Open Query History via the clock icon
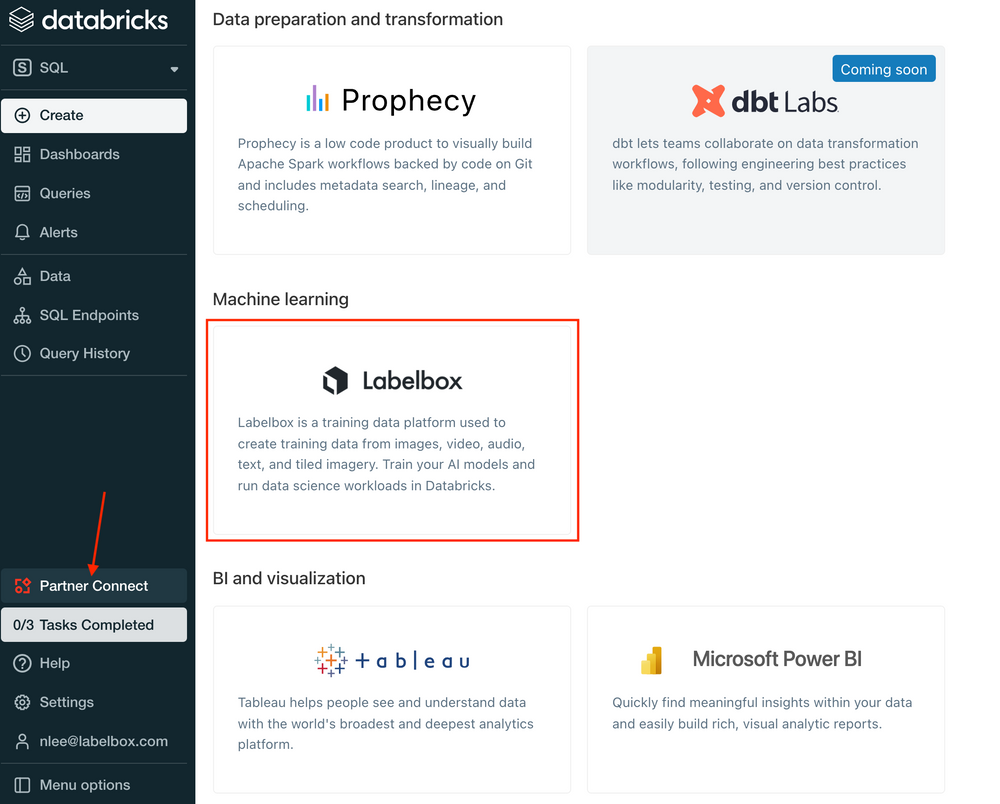 (x=22, y=353)
